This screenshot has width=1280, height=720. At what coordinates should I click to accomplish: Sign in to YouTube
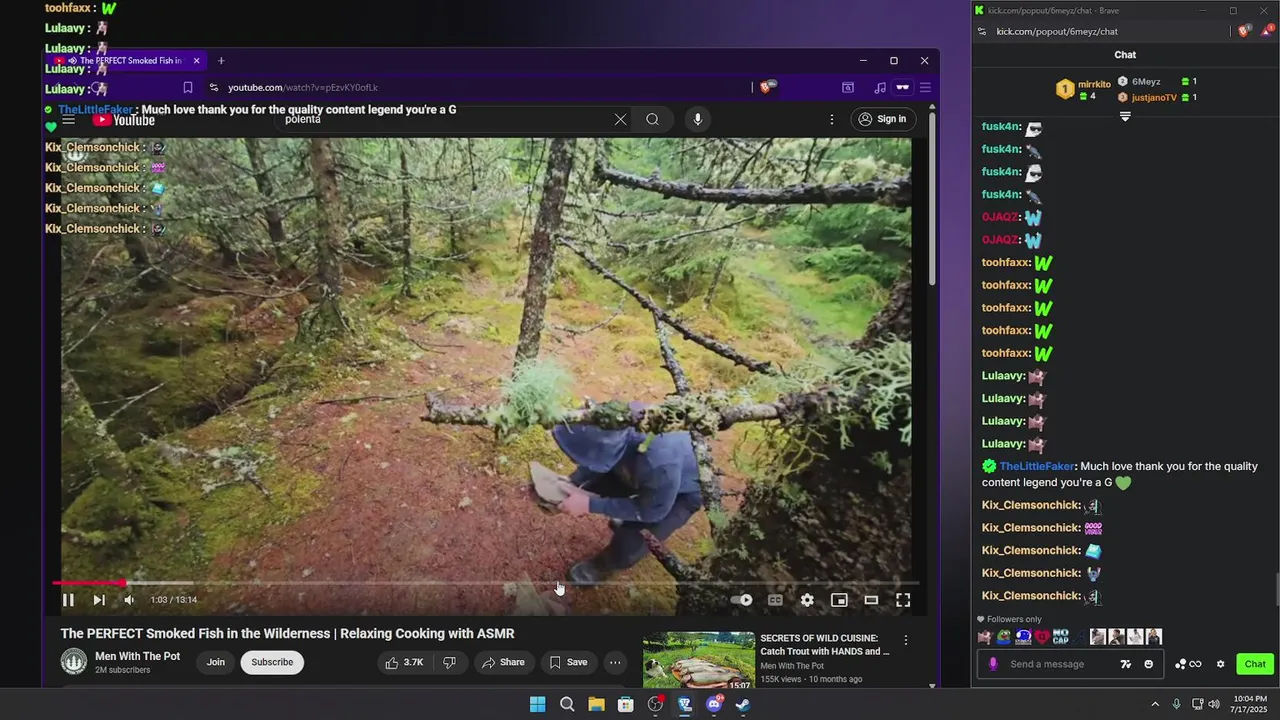coord(882,119)
